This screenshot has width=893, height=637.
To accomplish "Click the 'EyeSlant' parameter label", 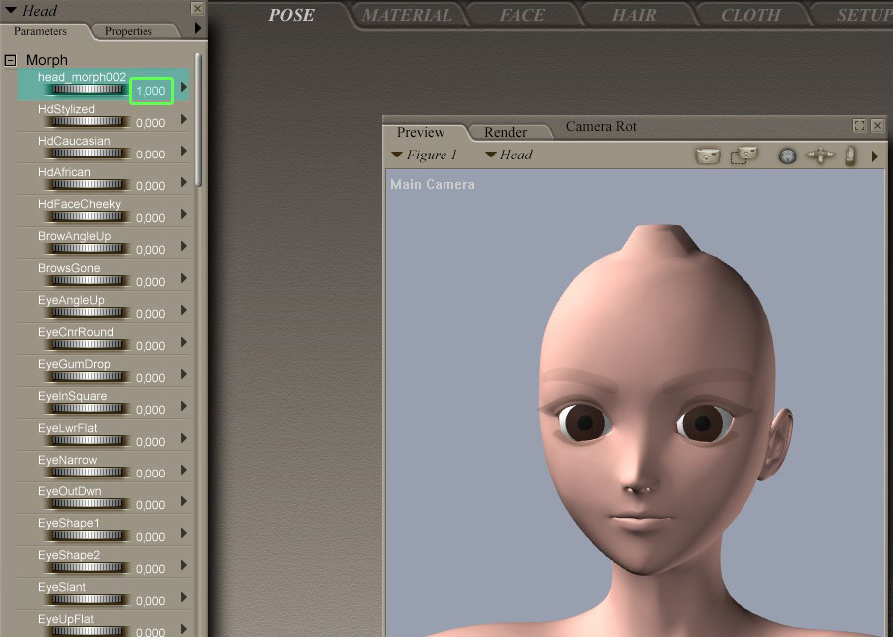I will (x=62, y=587).
